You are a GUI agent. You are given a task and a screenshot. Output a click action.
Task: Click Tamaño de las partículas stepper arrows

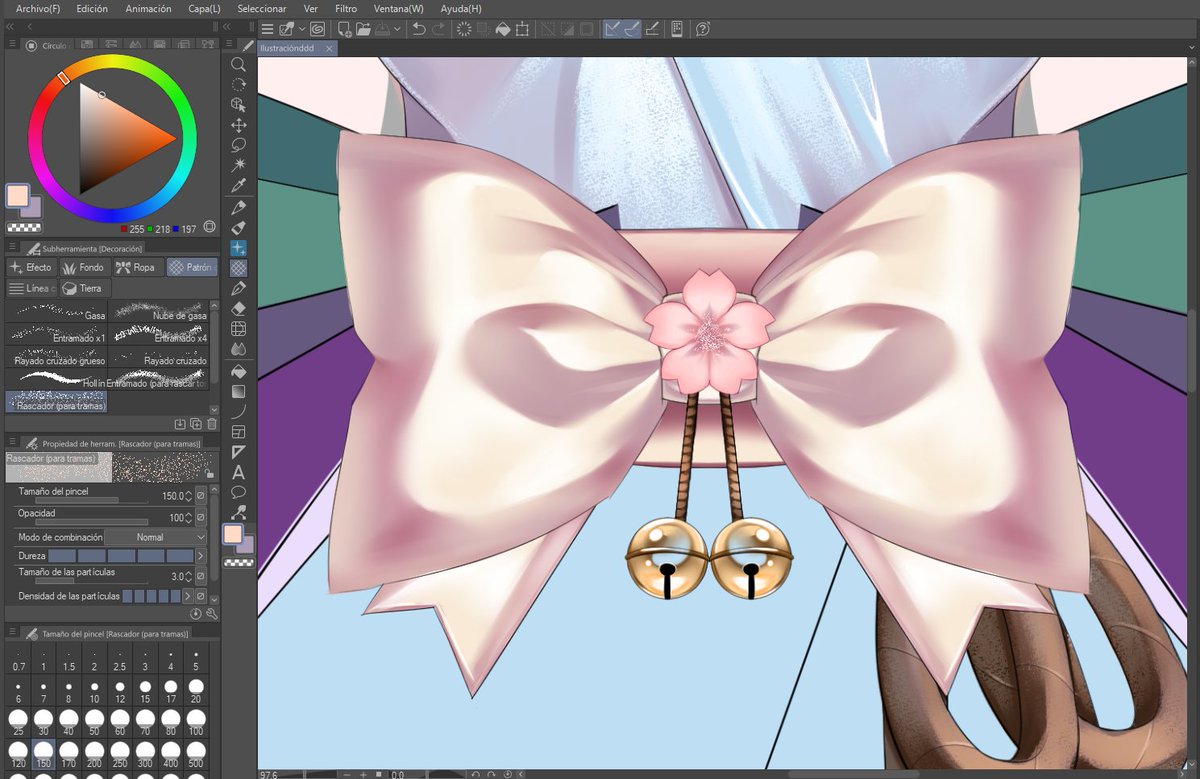[189, 576]
